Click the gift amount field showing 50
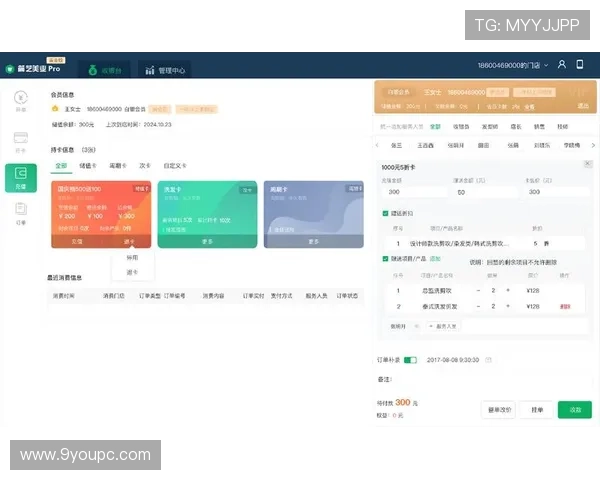 click(485, 192)
